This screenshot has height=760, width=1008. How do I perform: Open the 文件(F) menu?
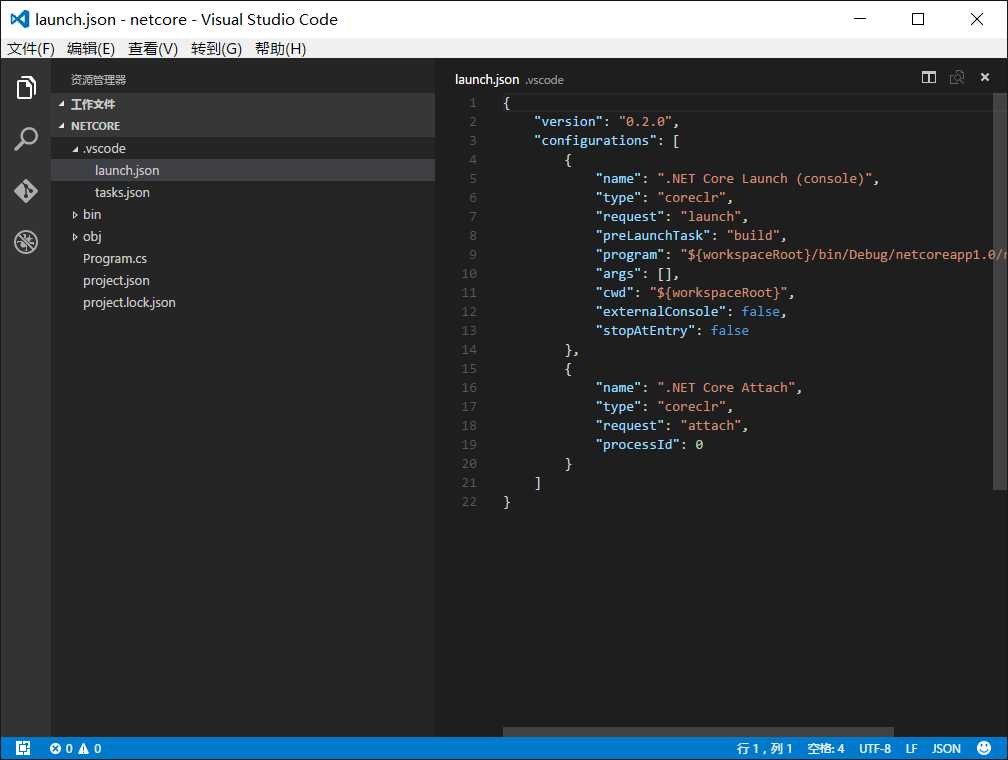[x=31, y=48]
